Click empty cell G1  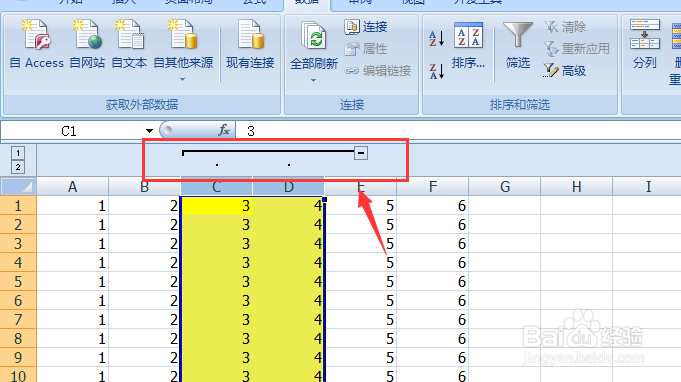pyautogui.click(x=505, y=205)
